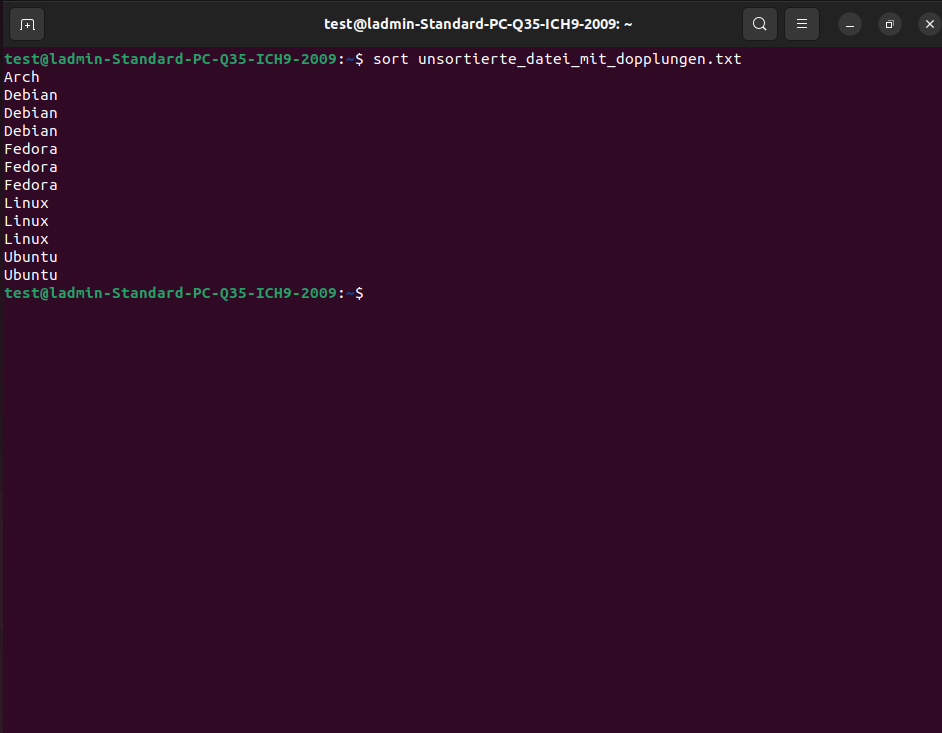Viewport: 942px width, 733px height.
Task: Click the window title text
Action: click(478, 24)
